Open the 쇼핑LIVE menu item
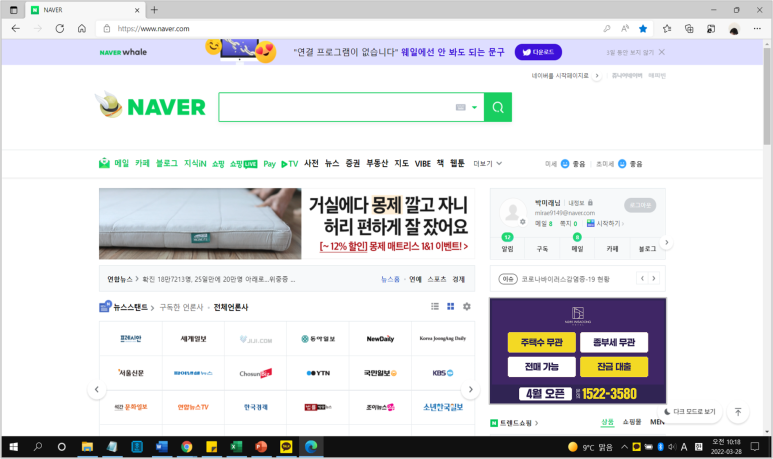 pyautogui.click(x=244, y=164)
